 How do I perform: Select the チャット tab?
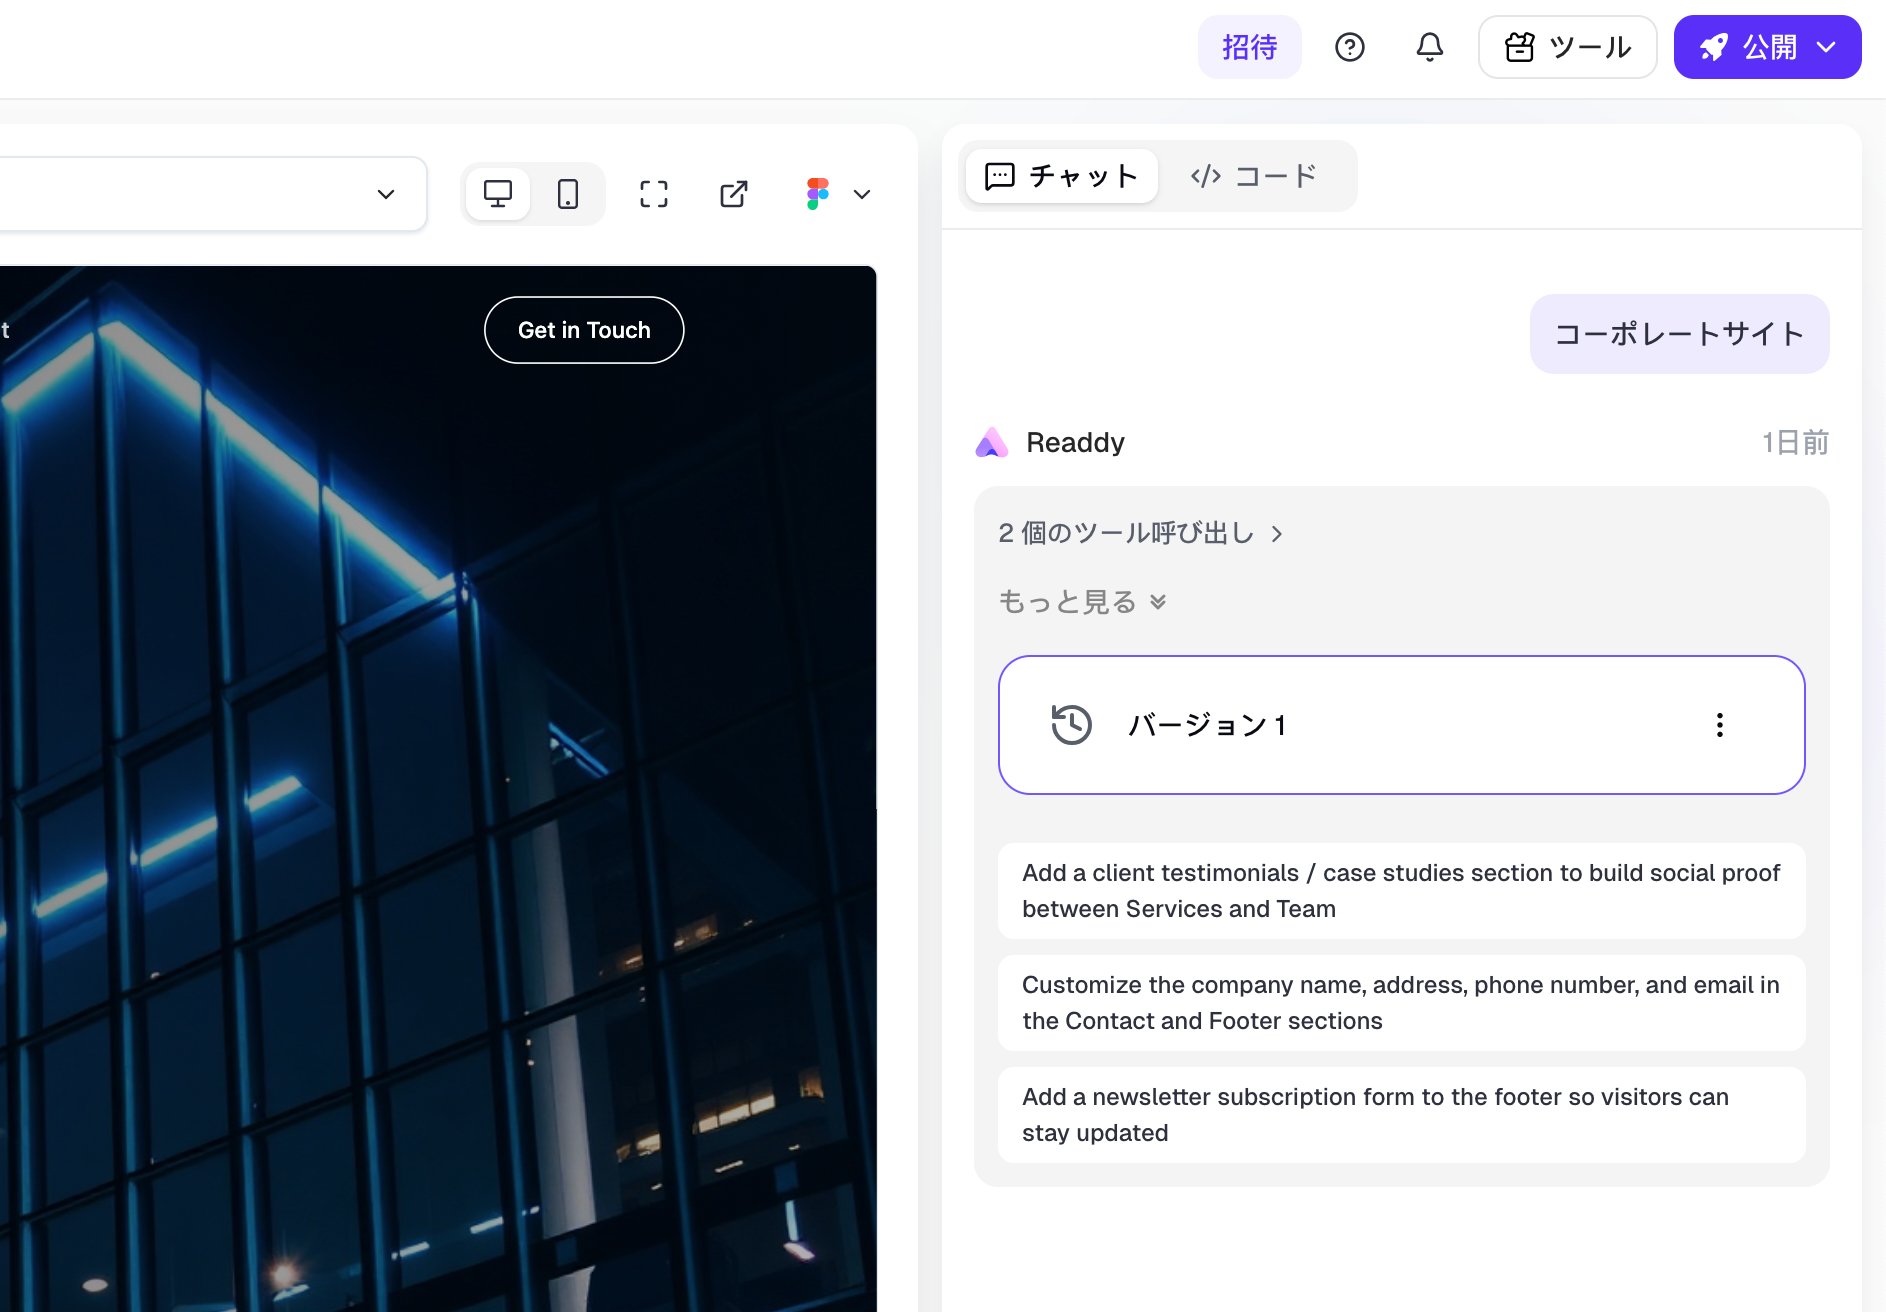[1062, 176]
